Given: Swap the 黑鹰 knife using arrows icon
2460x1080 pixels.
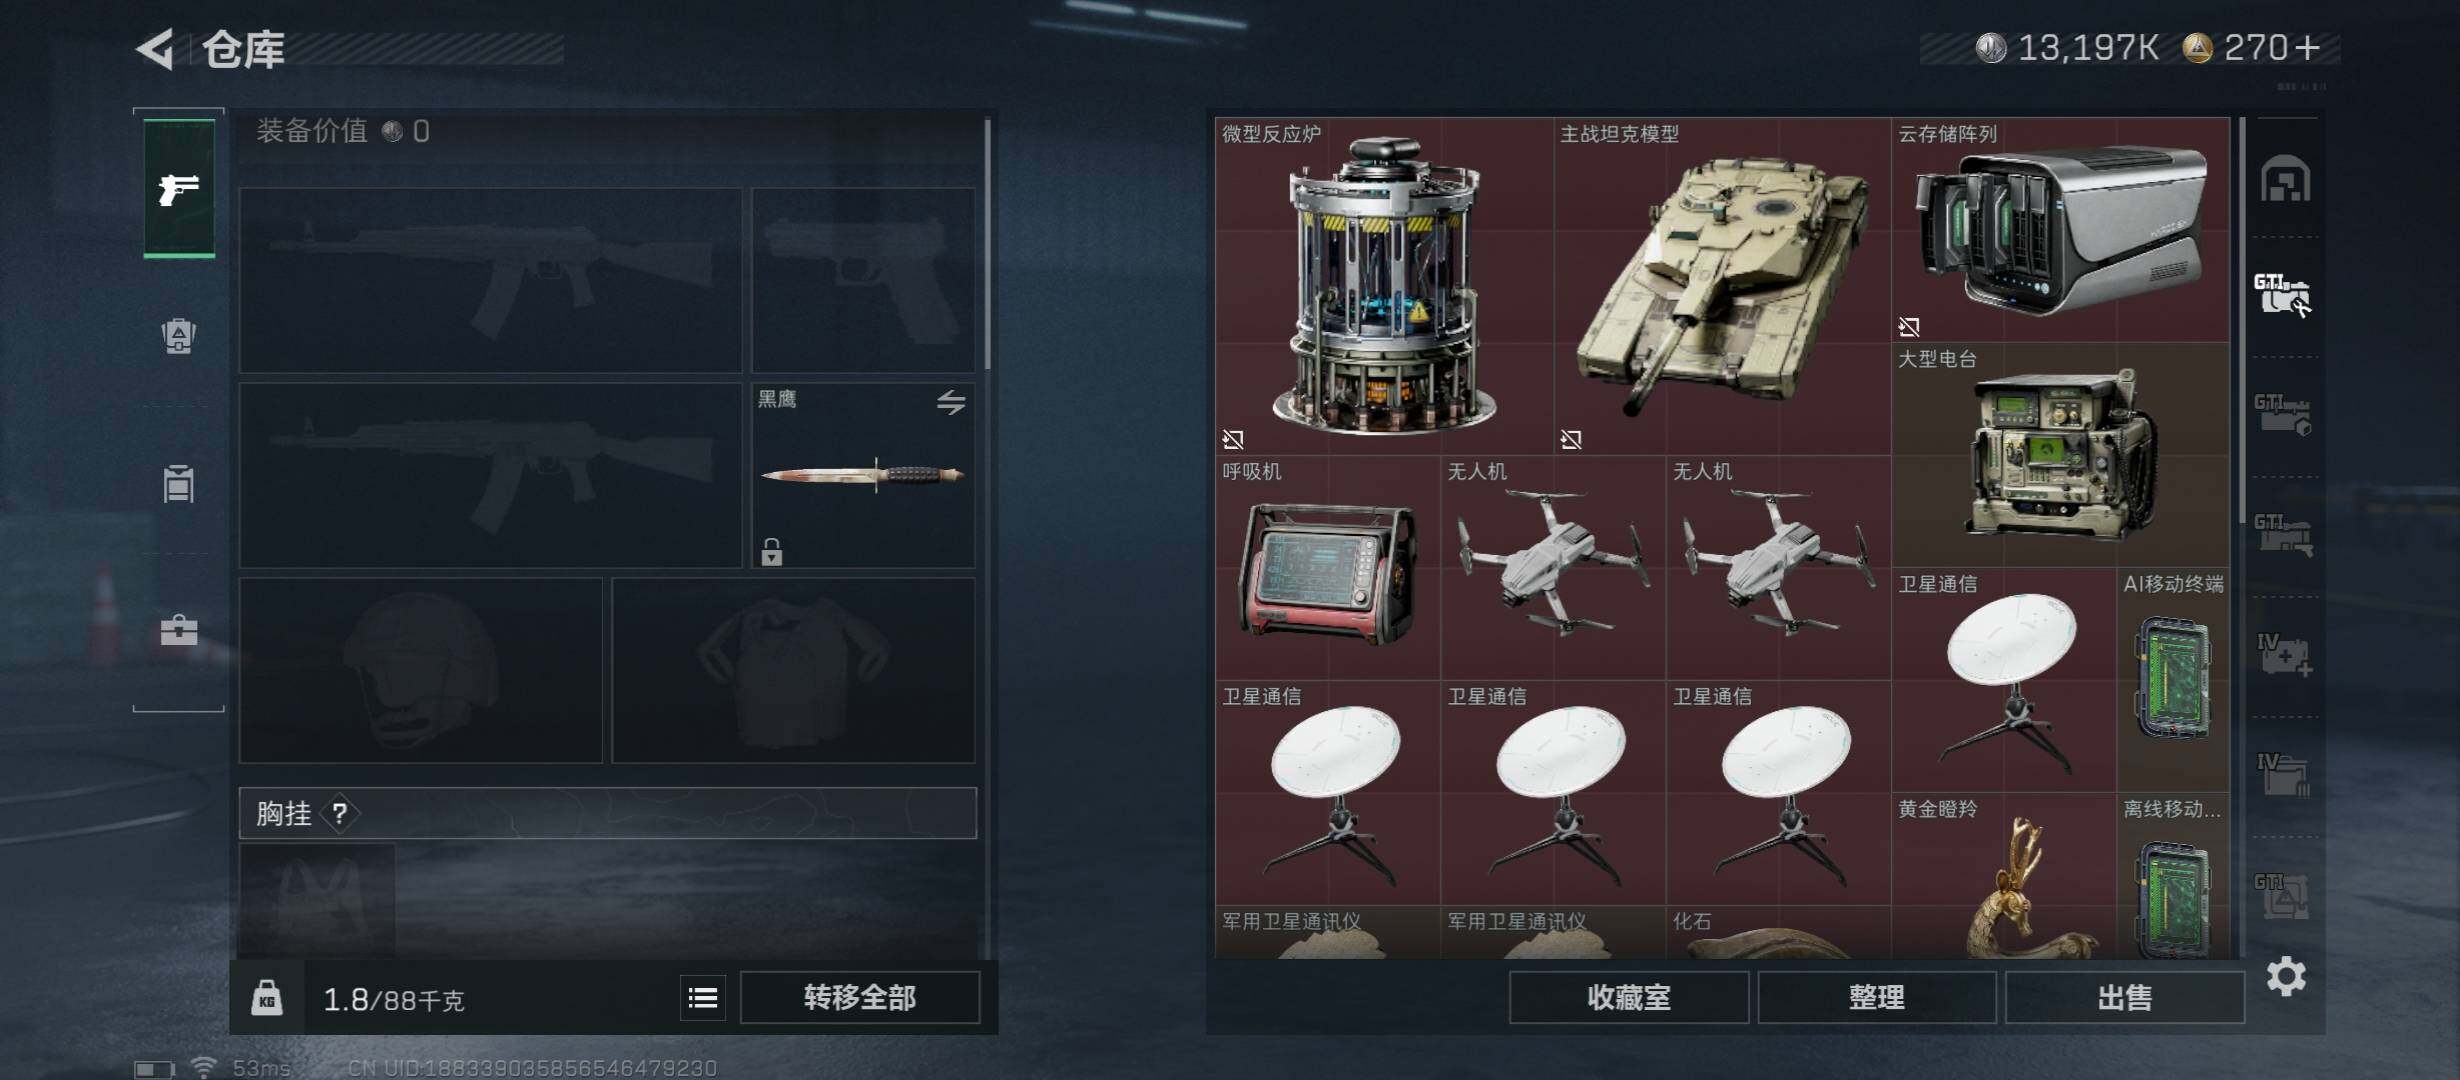Looking at the screenshot, I should pyautogui.click(x=951, y=402).
